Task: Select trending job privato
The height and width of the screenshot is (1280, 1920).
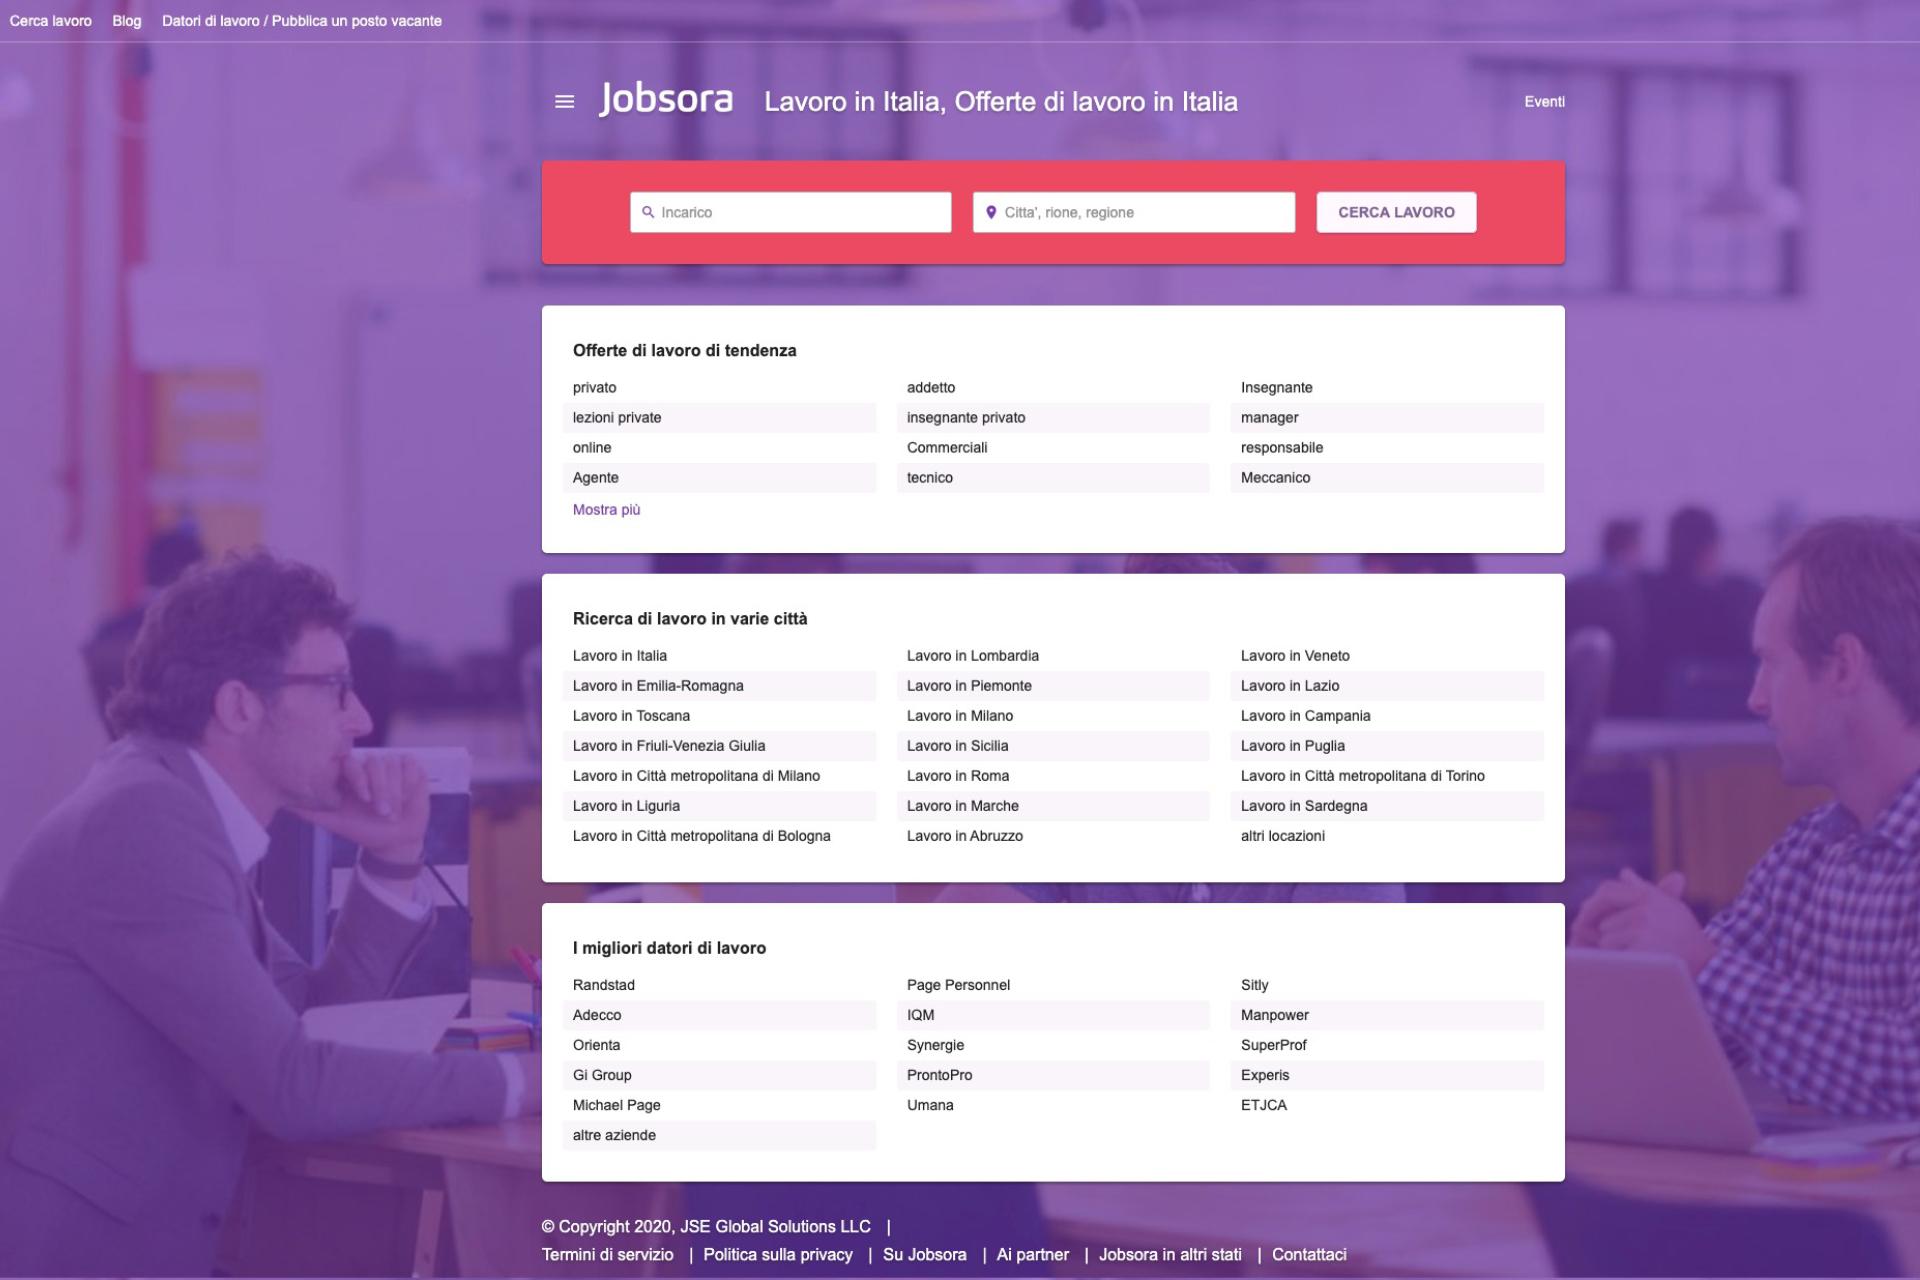Action: tap(595, 388)
